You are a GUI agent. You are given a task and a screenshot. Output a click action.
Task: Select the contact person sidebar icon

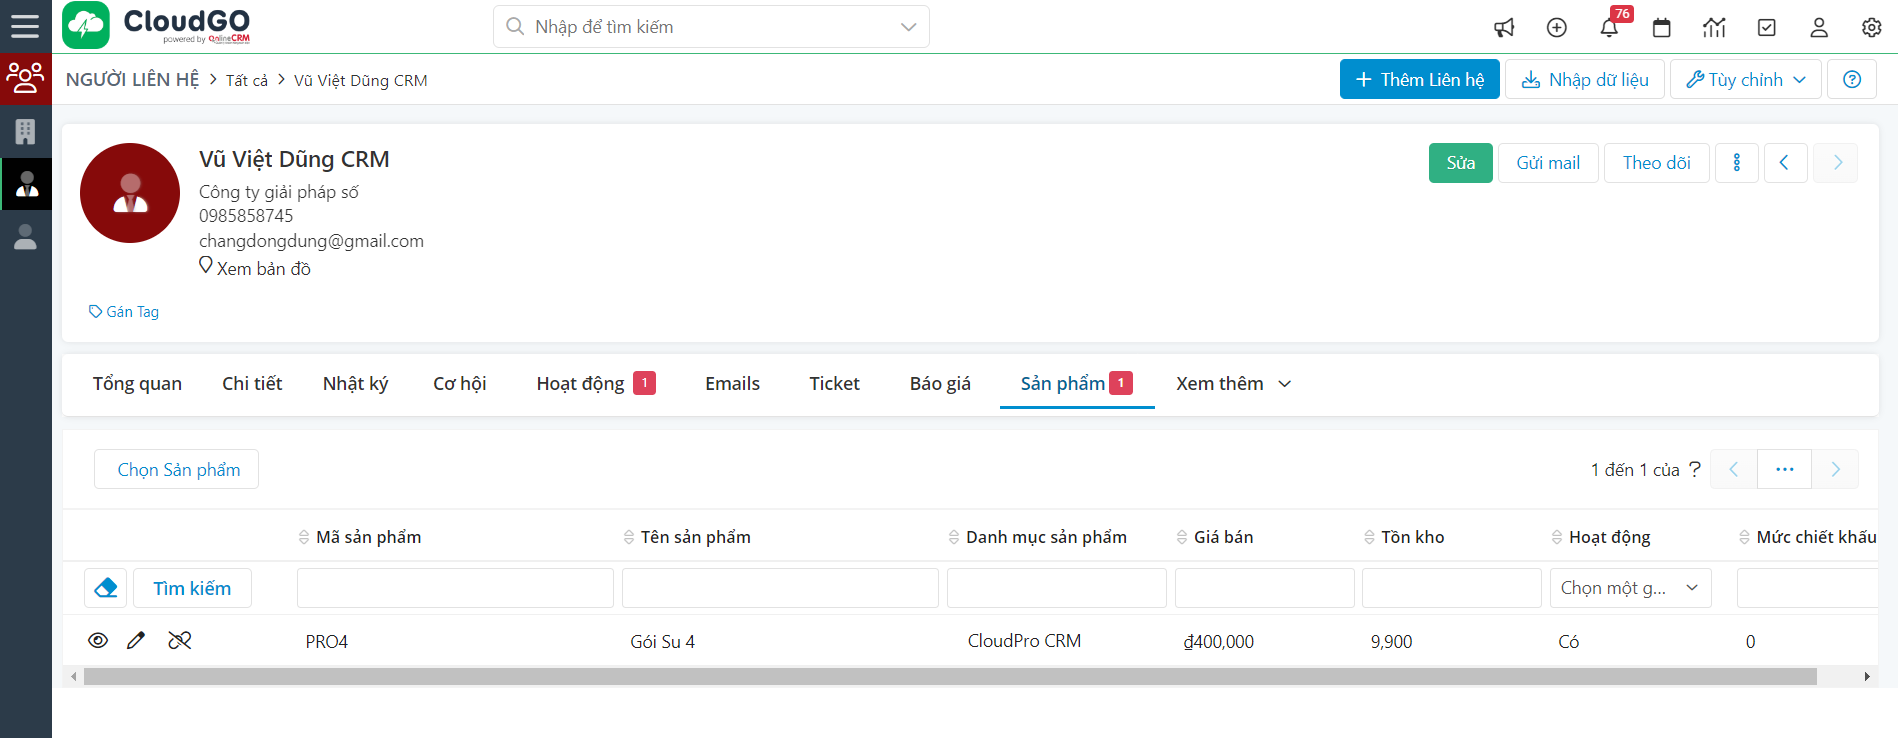[26, 184]
